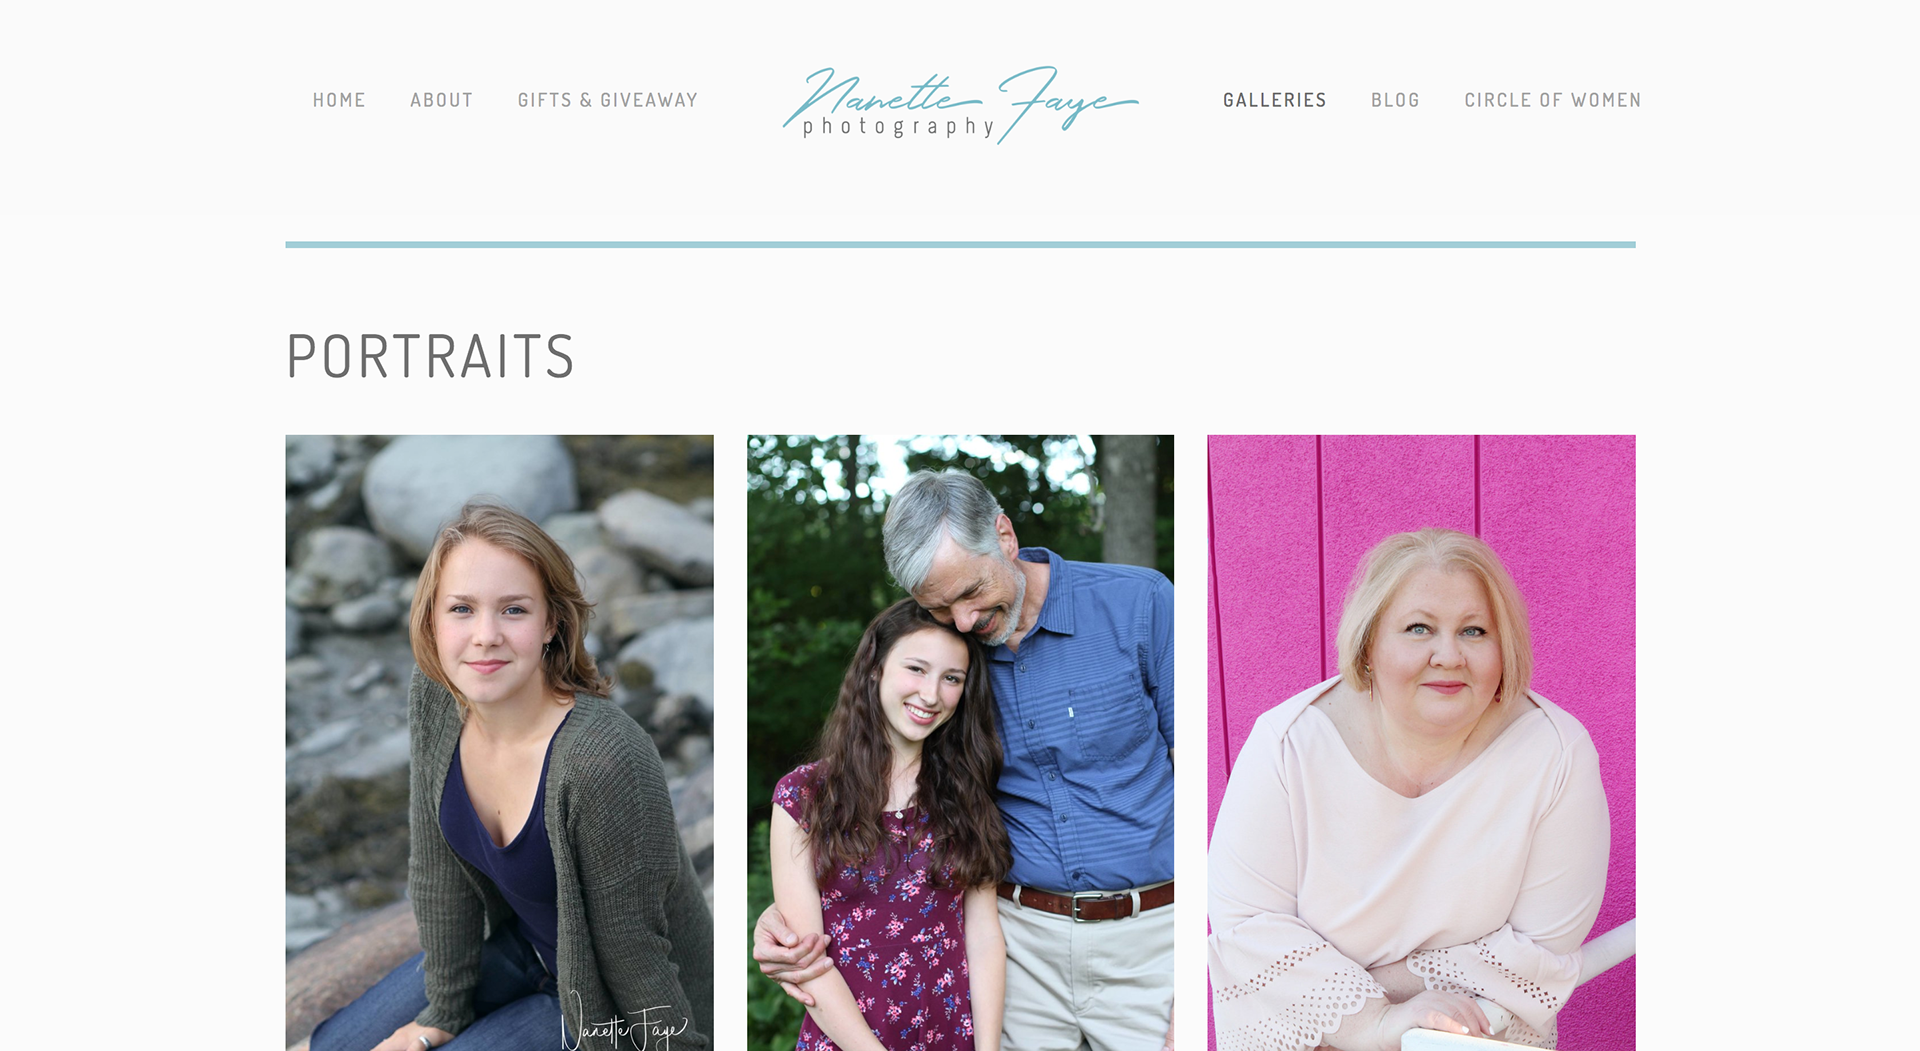Visit the BLOG link
Viewport: 1920px width, 1051px height.
pyautogui.click(x=1395, y=100)
